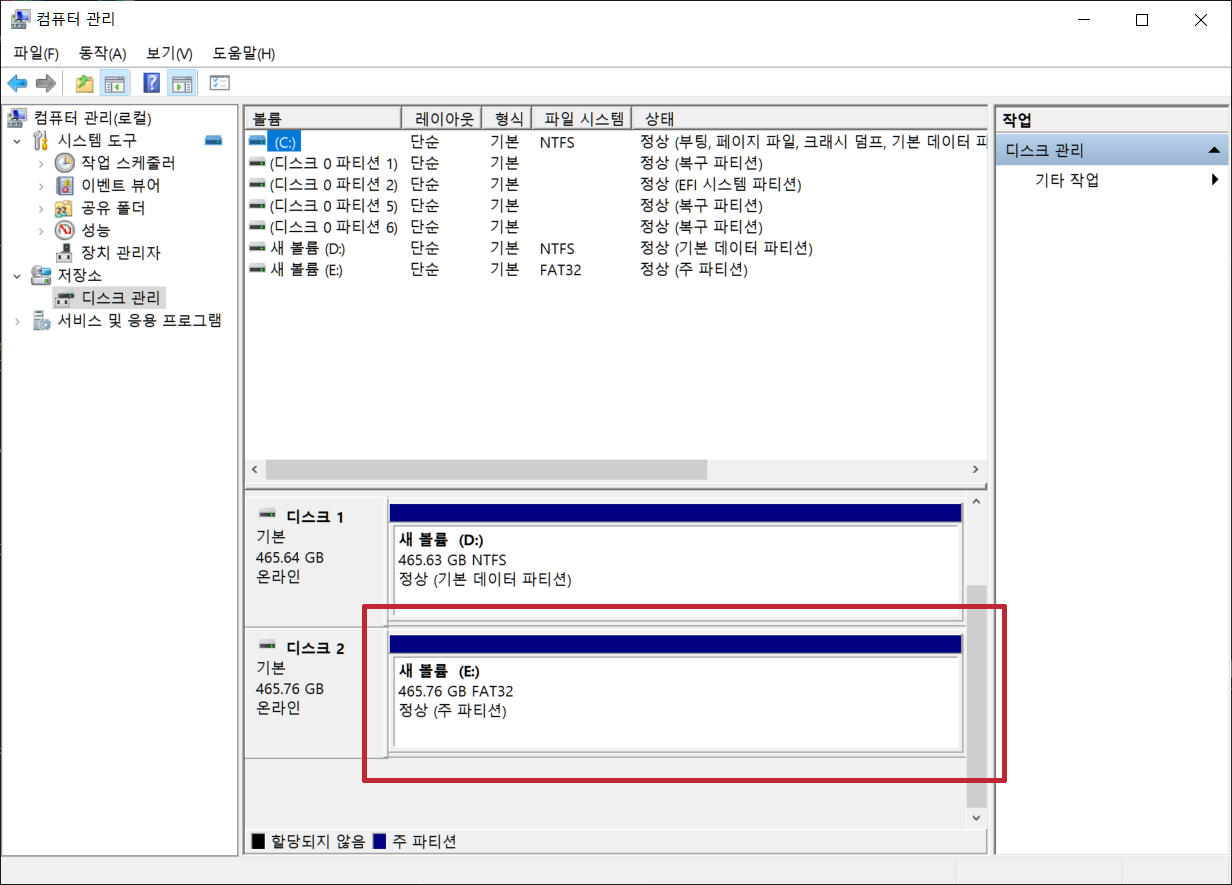
Task: Open the 보기(V) menu
Action: [168, 52]
